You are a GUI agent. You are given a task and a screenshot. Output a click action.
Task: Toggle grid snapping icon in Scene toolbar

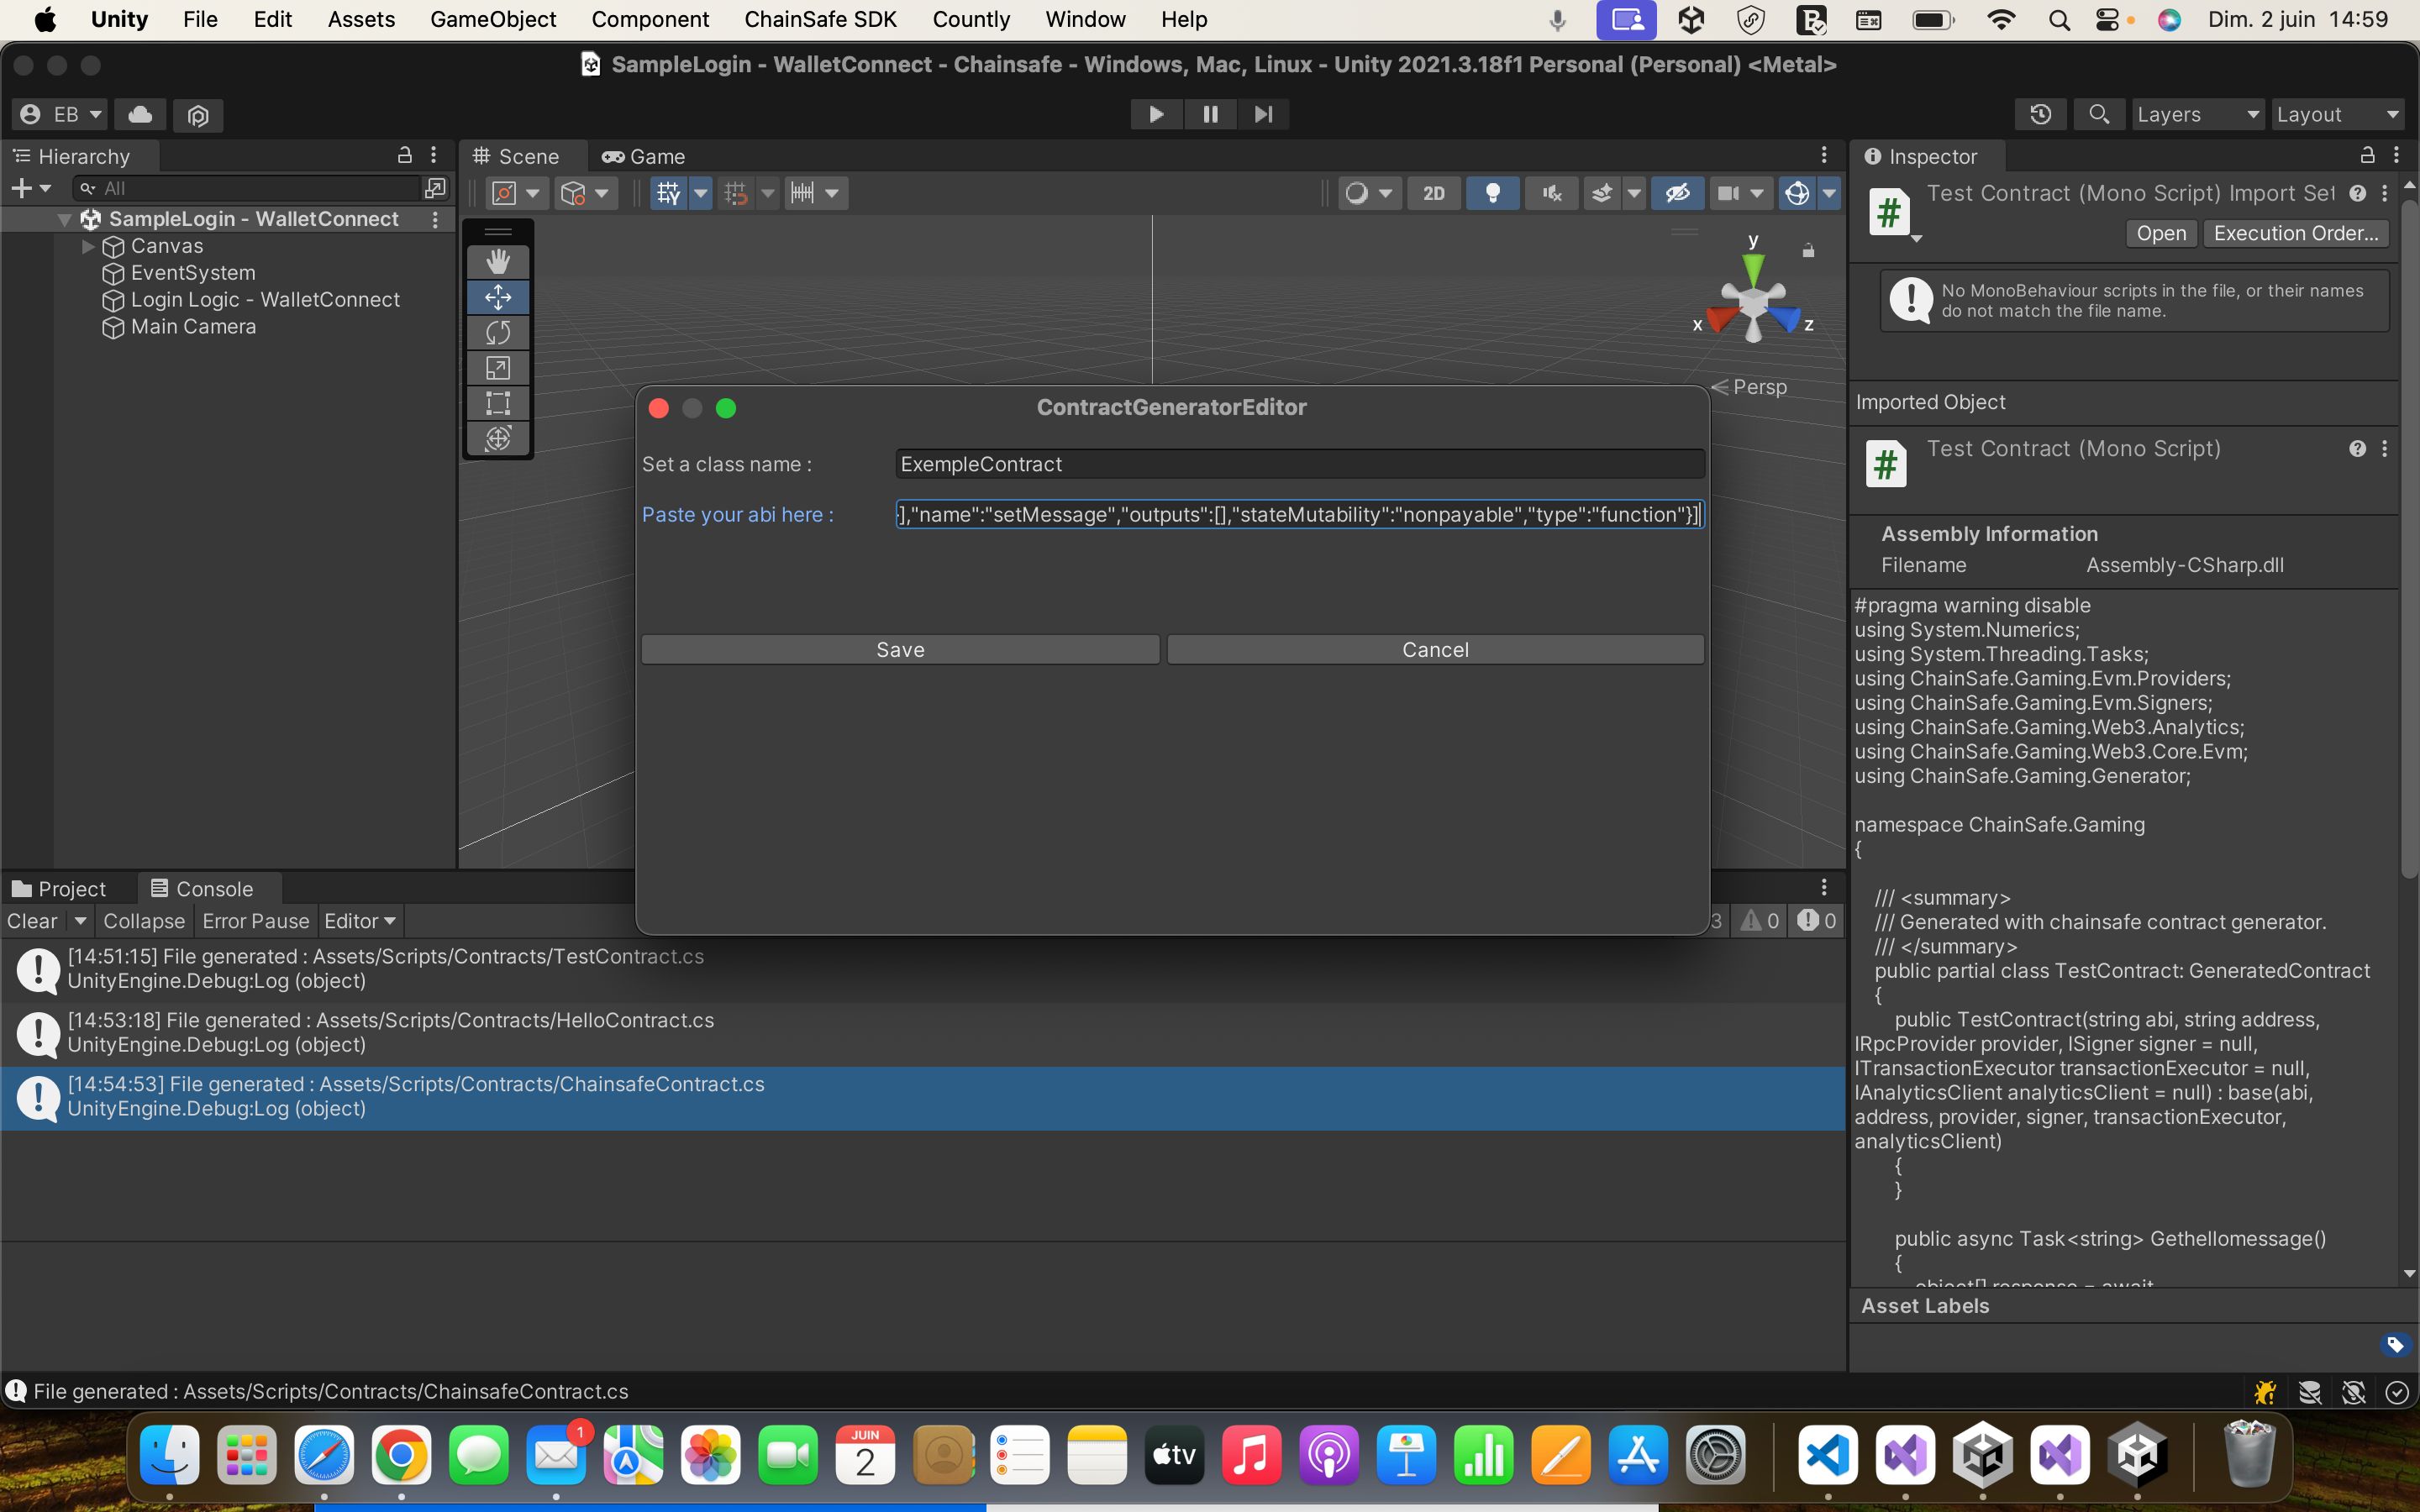click(735, 193)
